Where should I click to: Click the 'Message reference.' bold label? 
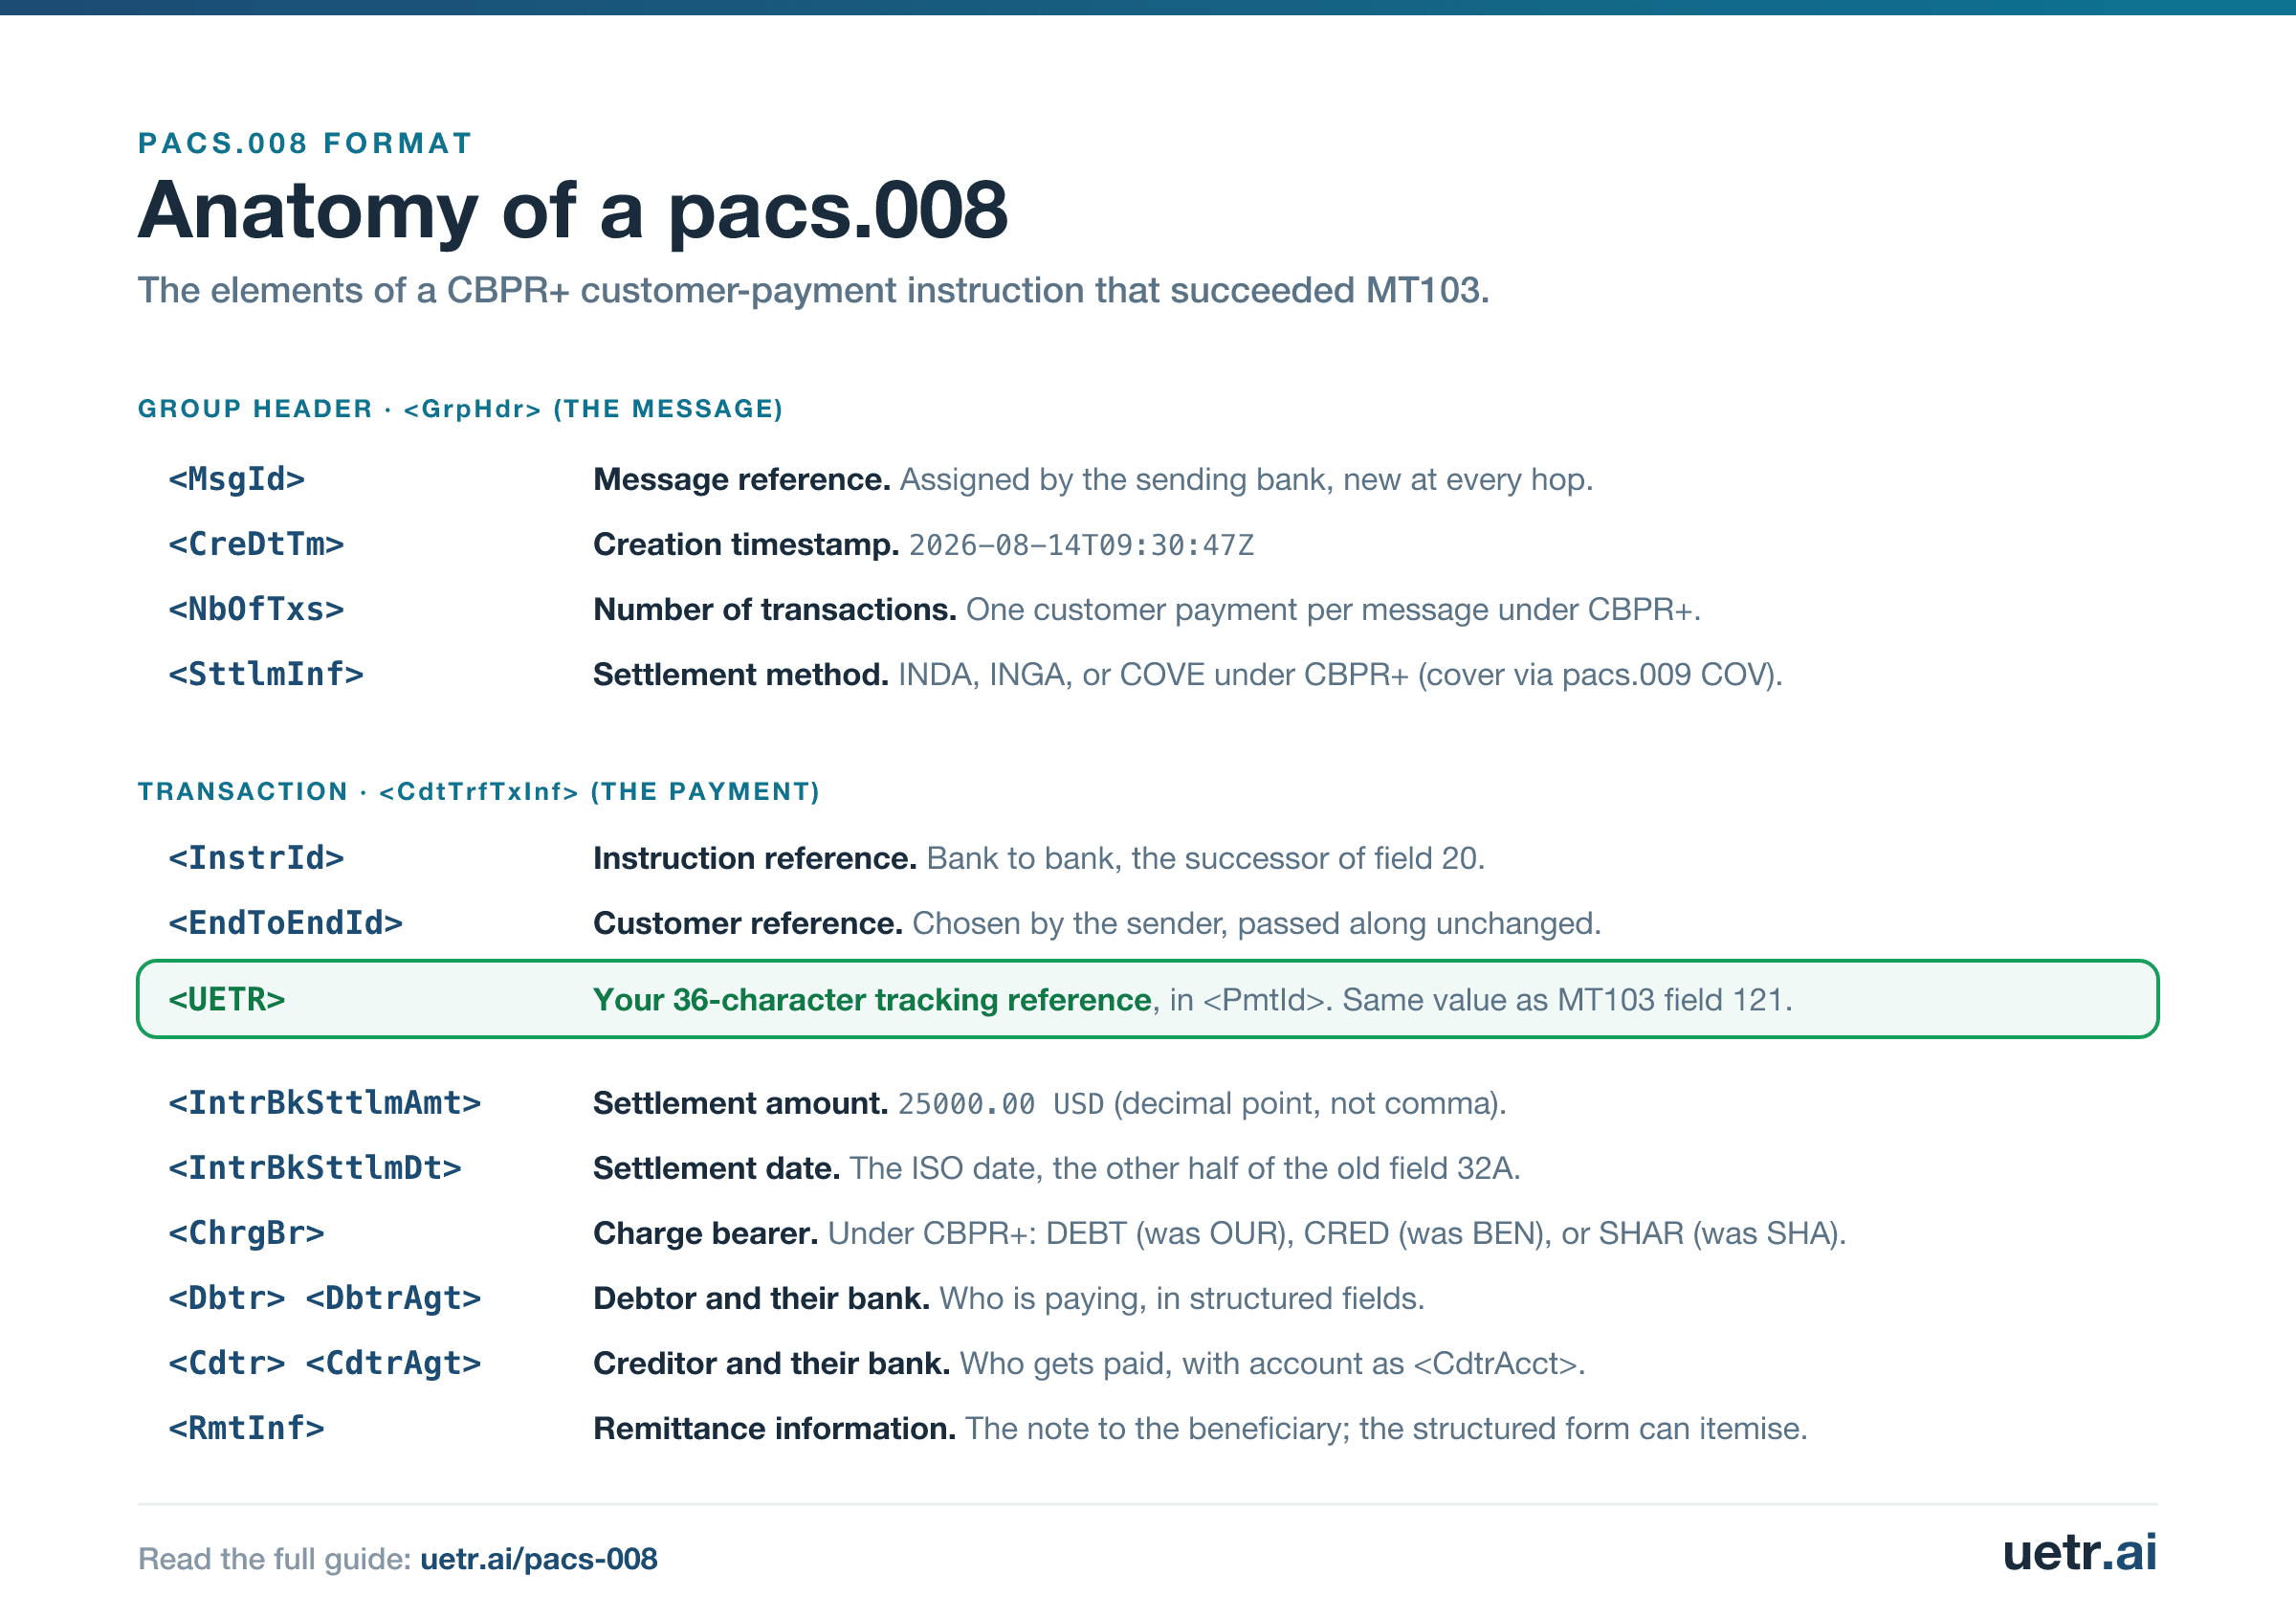pos(742,480)
